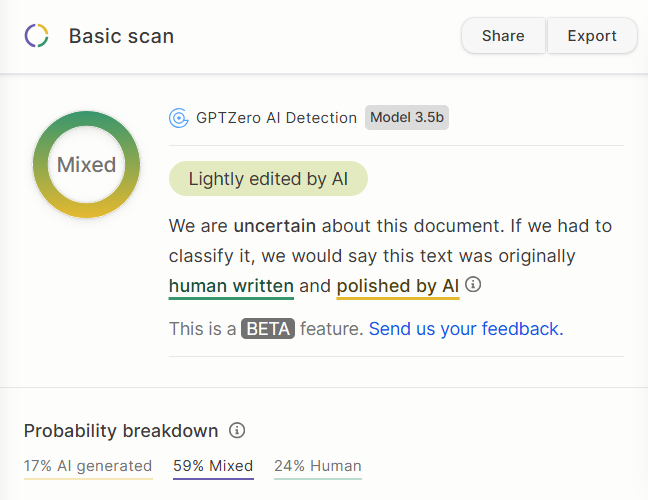The image size is (648, 500).
Task: Select the 17% AI generated tab
Action: coord(88,467)
